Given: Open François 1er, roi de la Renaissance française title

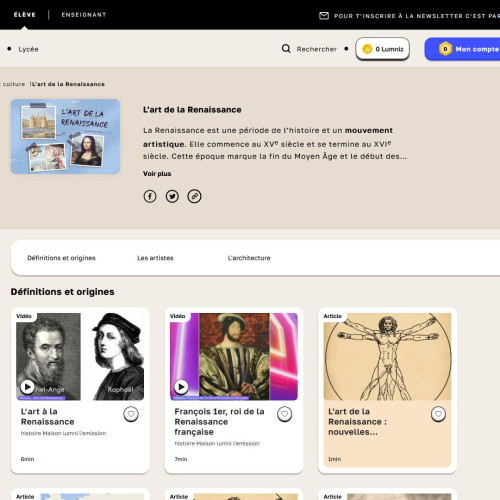Looking at the screenshot, I should (219, 422).
